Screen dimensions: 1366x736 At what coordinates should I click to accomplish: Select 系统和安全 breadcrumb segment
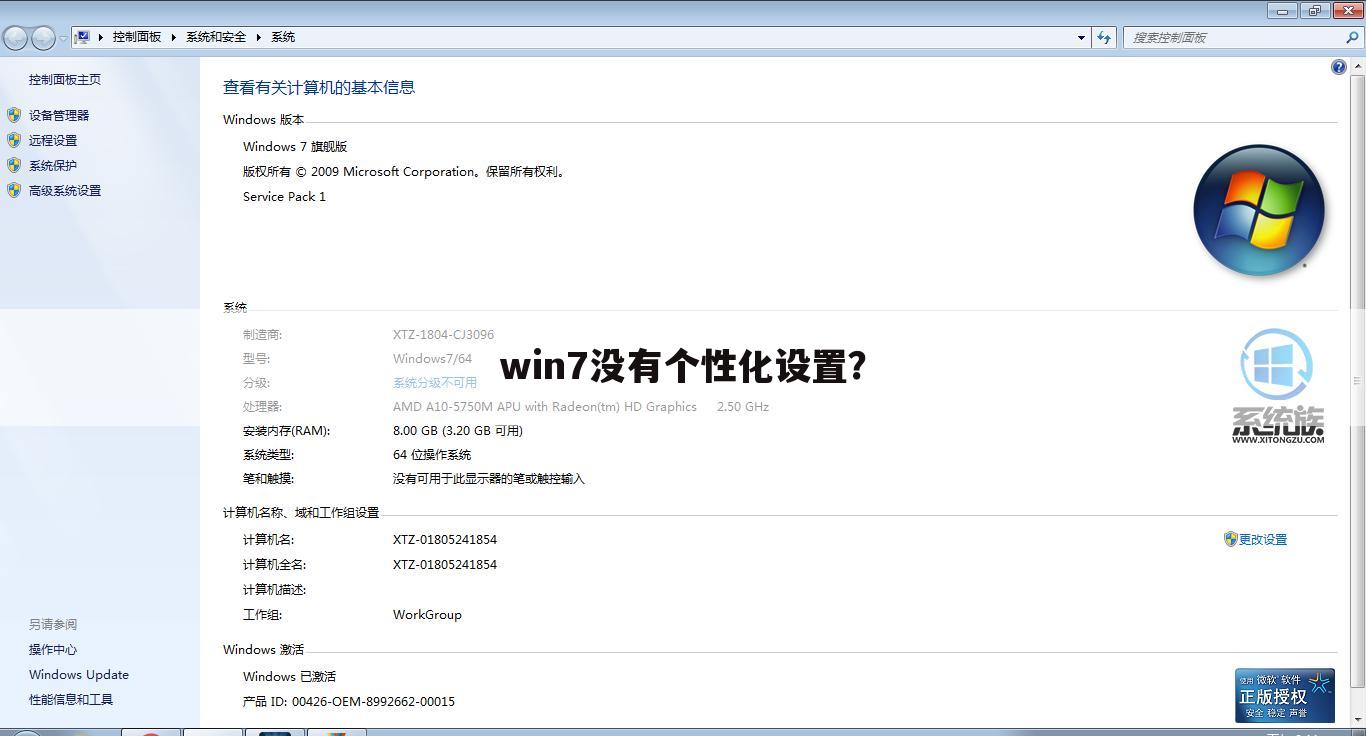pos(216,37)
